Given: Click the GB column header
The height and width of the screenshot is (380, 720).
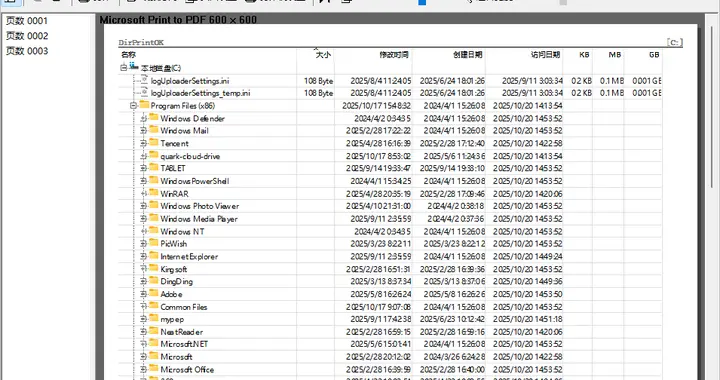Looking at the screenshot, I should click(654, 55).
